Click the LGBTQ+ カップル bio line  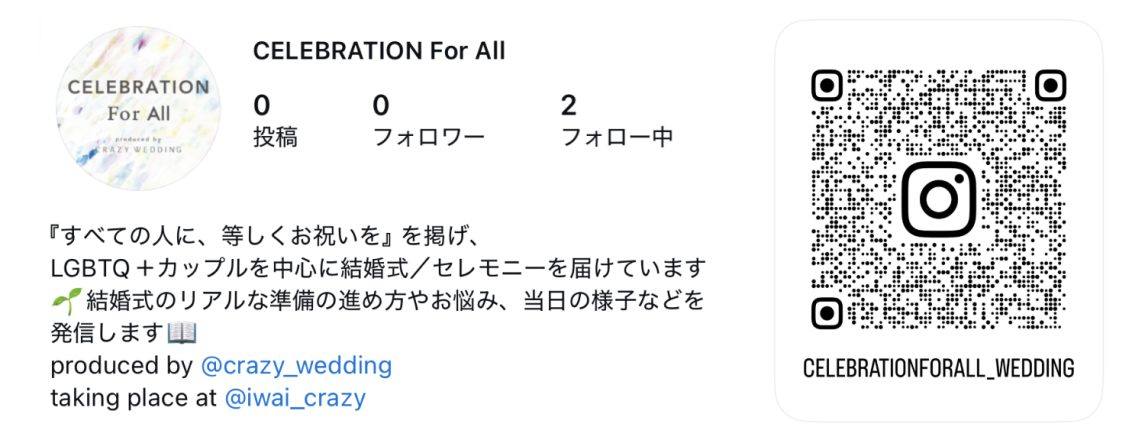(379, 269)
